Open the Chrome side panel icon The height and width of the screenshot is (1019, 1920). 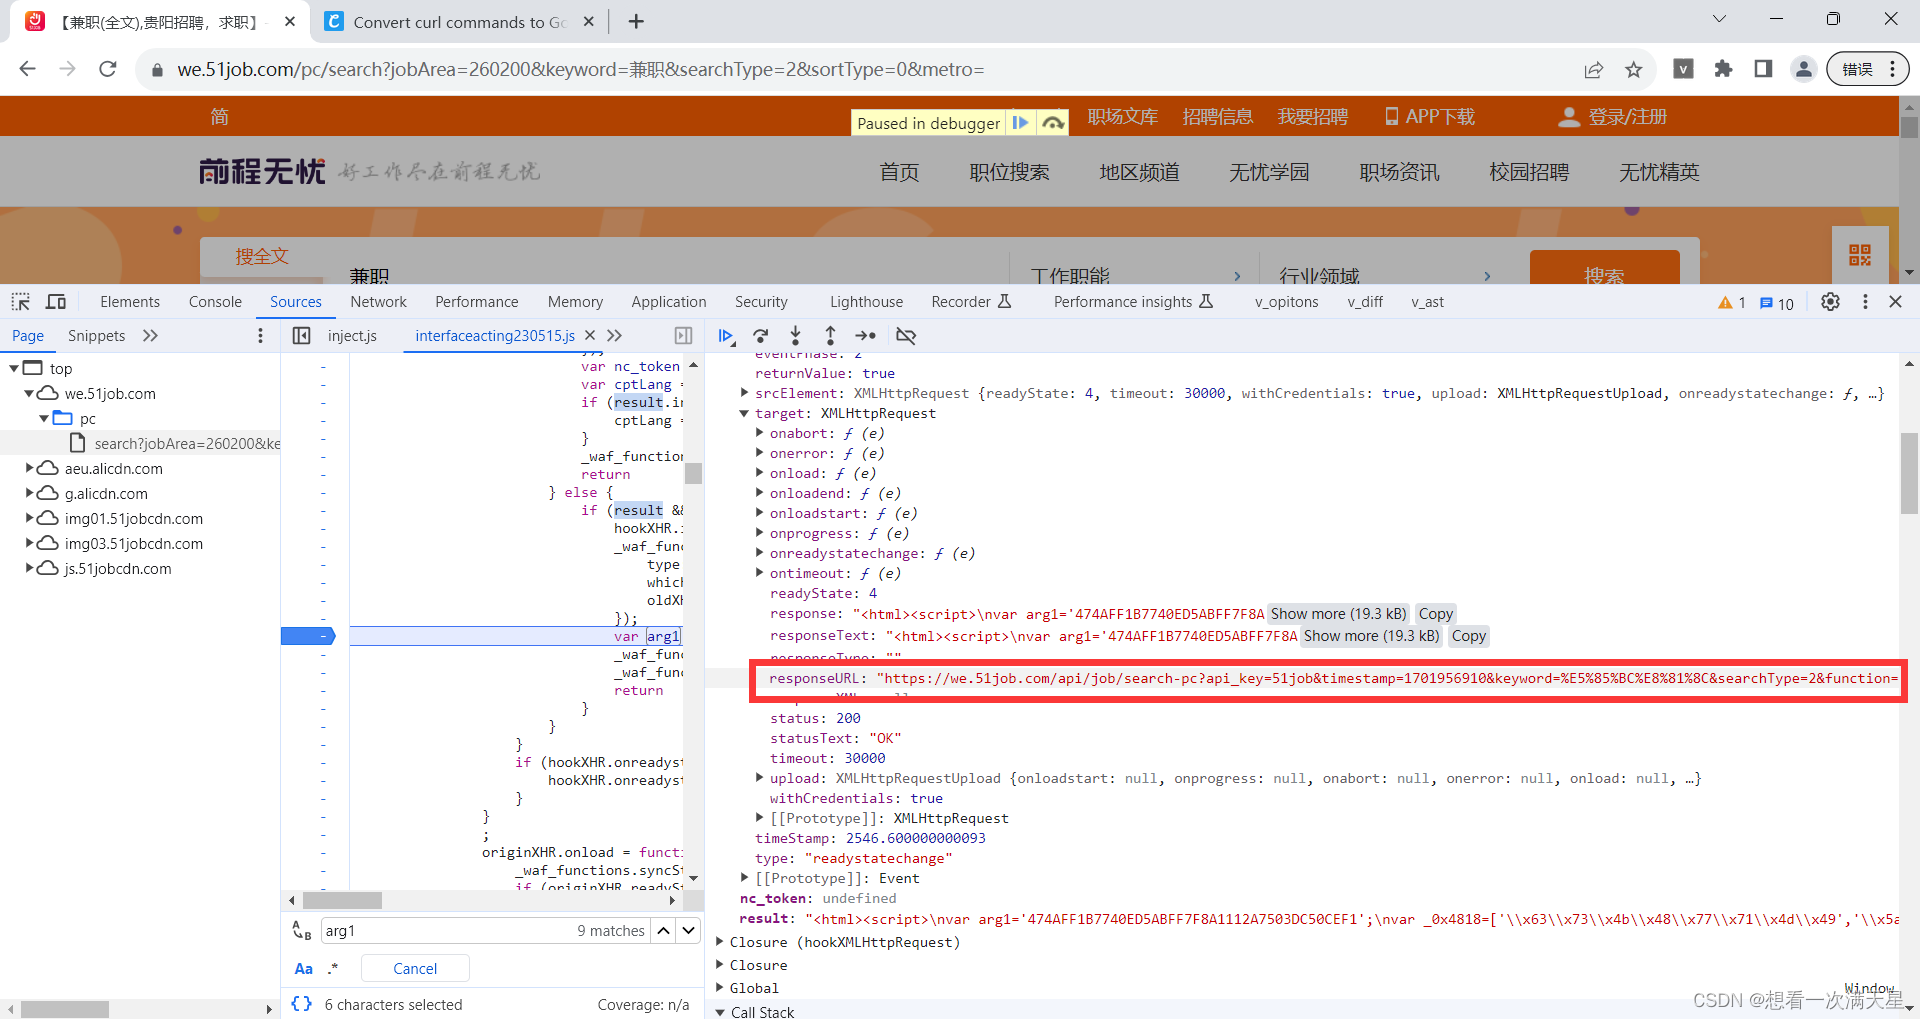1763,69
